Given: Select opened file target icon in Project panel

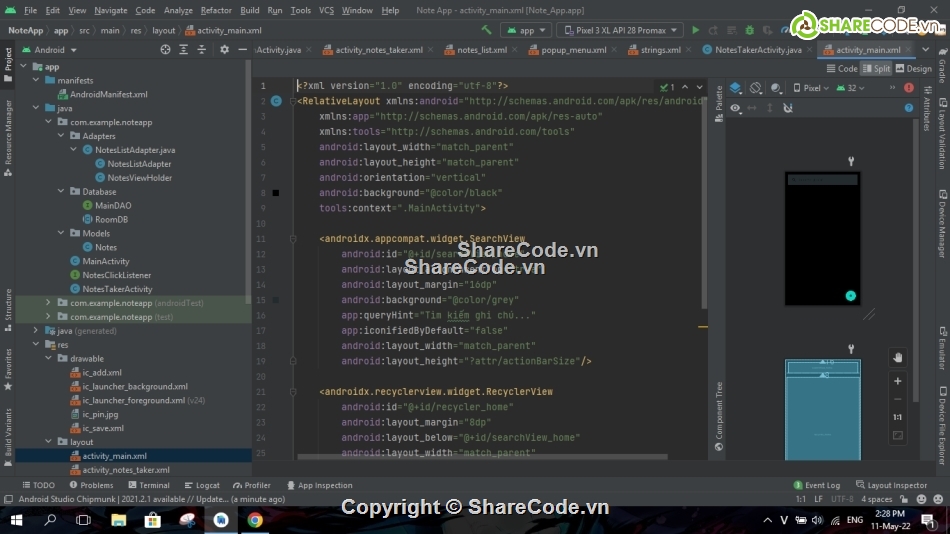Looking at the screenshot, I should click(165, 49).
